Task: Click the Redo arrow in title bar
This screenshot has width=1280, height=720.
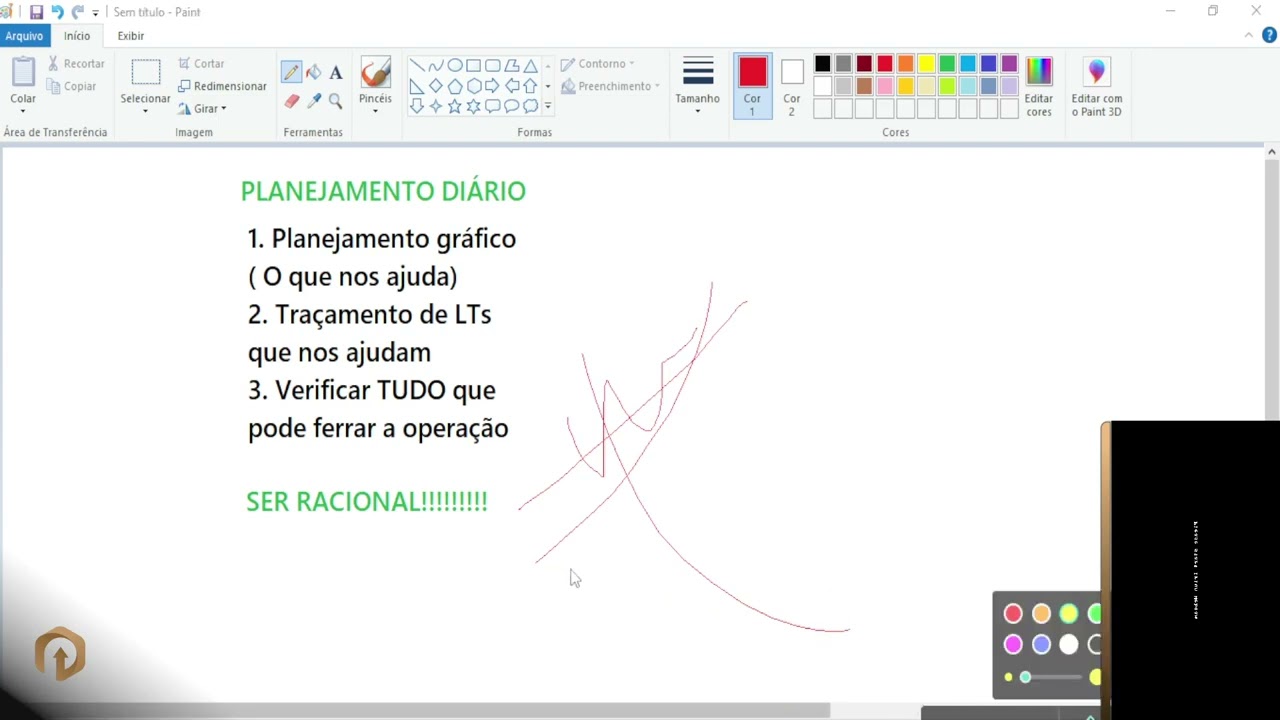Action: (78, 12)
